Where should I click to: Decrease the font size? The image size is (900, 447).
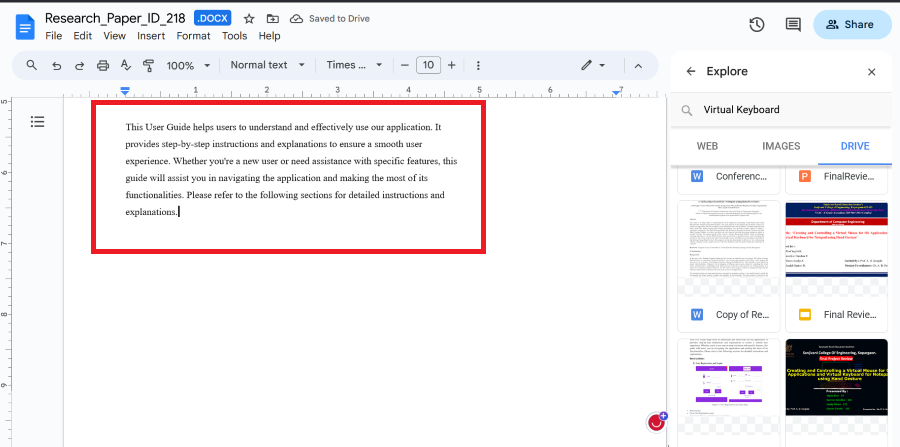[x=405, y=65]
